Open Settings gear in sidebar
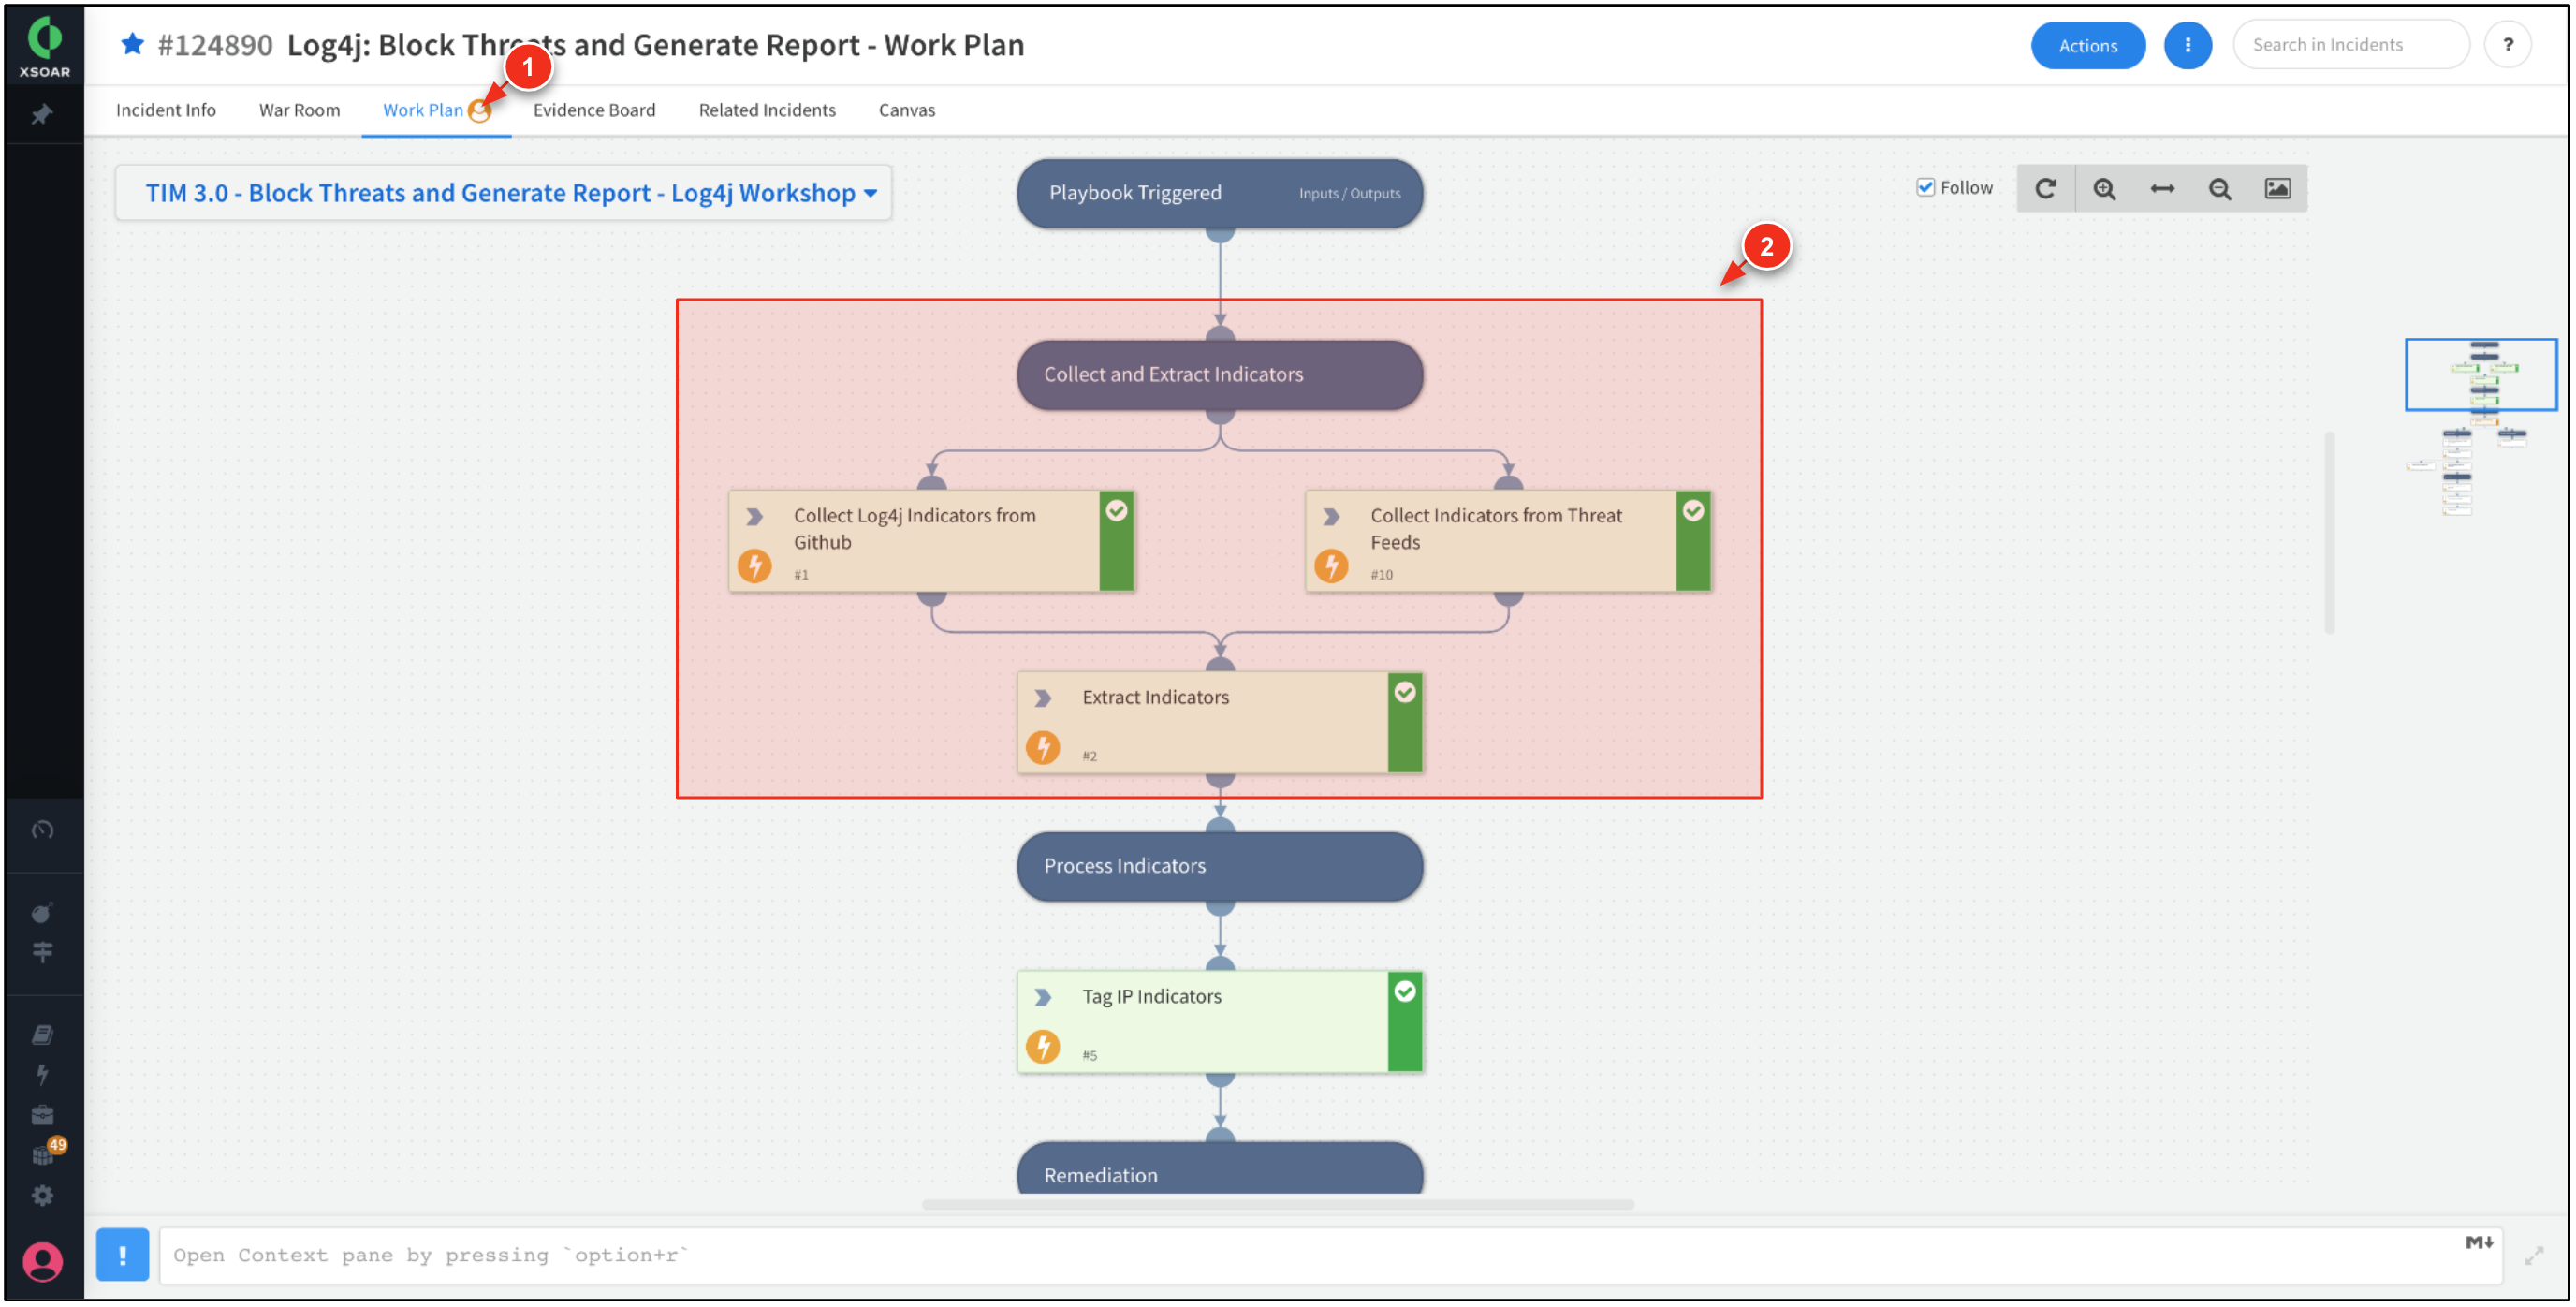 pyautogui.click(x=42, y=1195)
